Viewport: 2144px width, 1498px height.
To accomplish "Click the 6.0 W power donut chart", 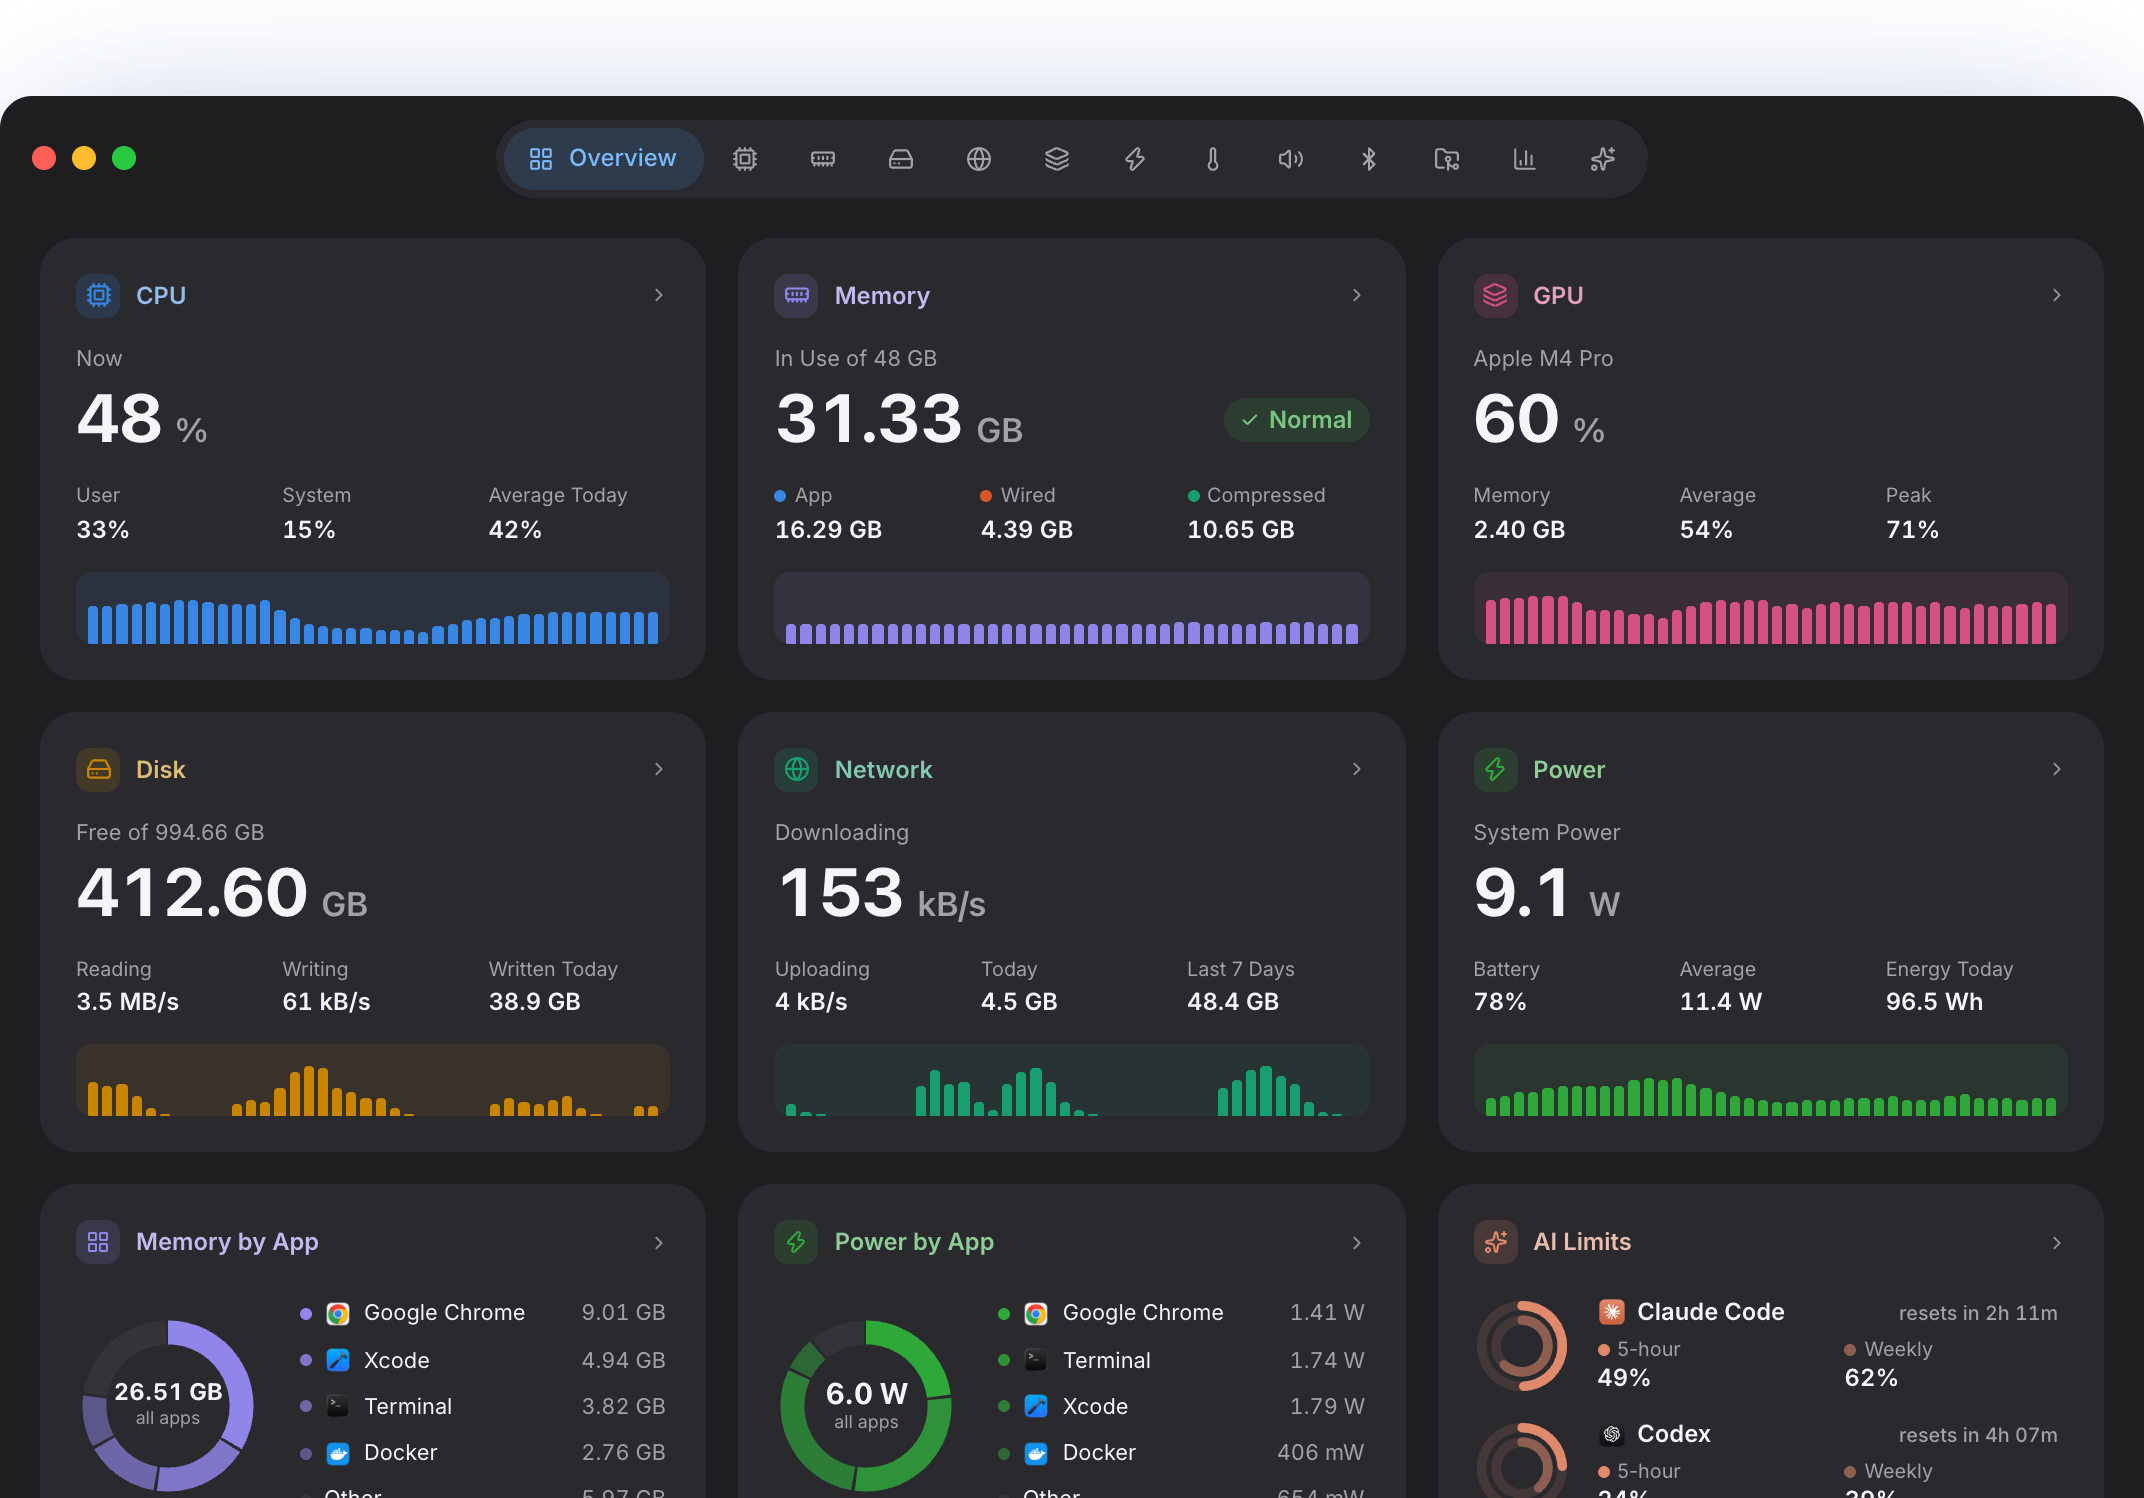I will 866,1405.
